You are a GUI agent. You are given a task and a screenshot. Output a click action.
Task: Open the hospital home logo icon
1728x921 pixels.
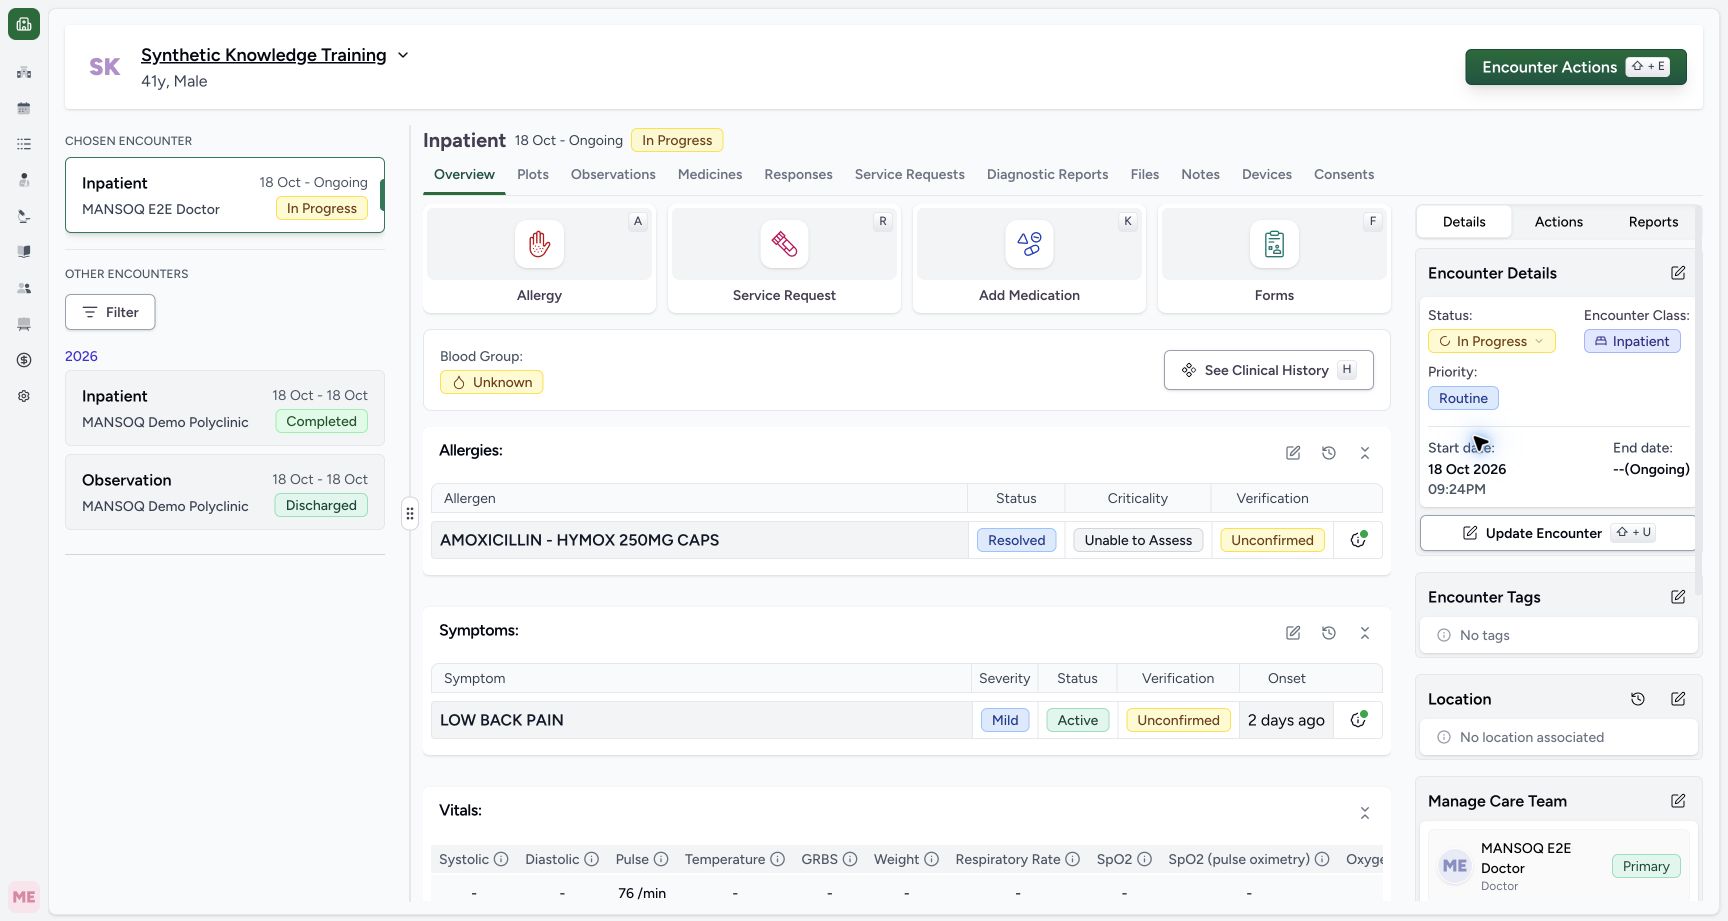coord(24,24)
